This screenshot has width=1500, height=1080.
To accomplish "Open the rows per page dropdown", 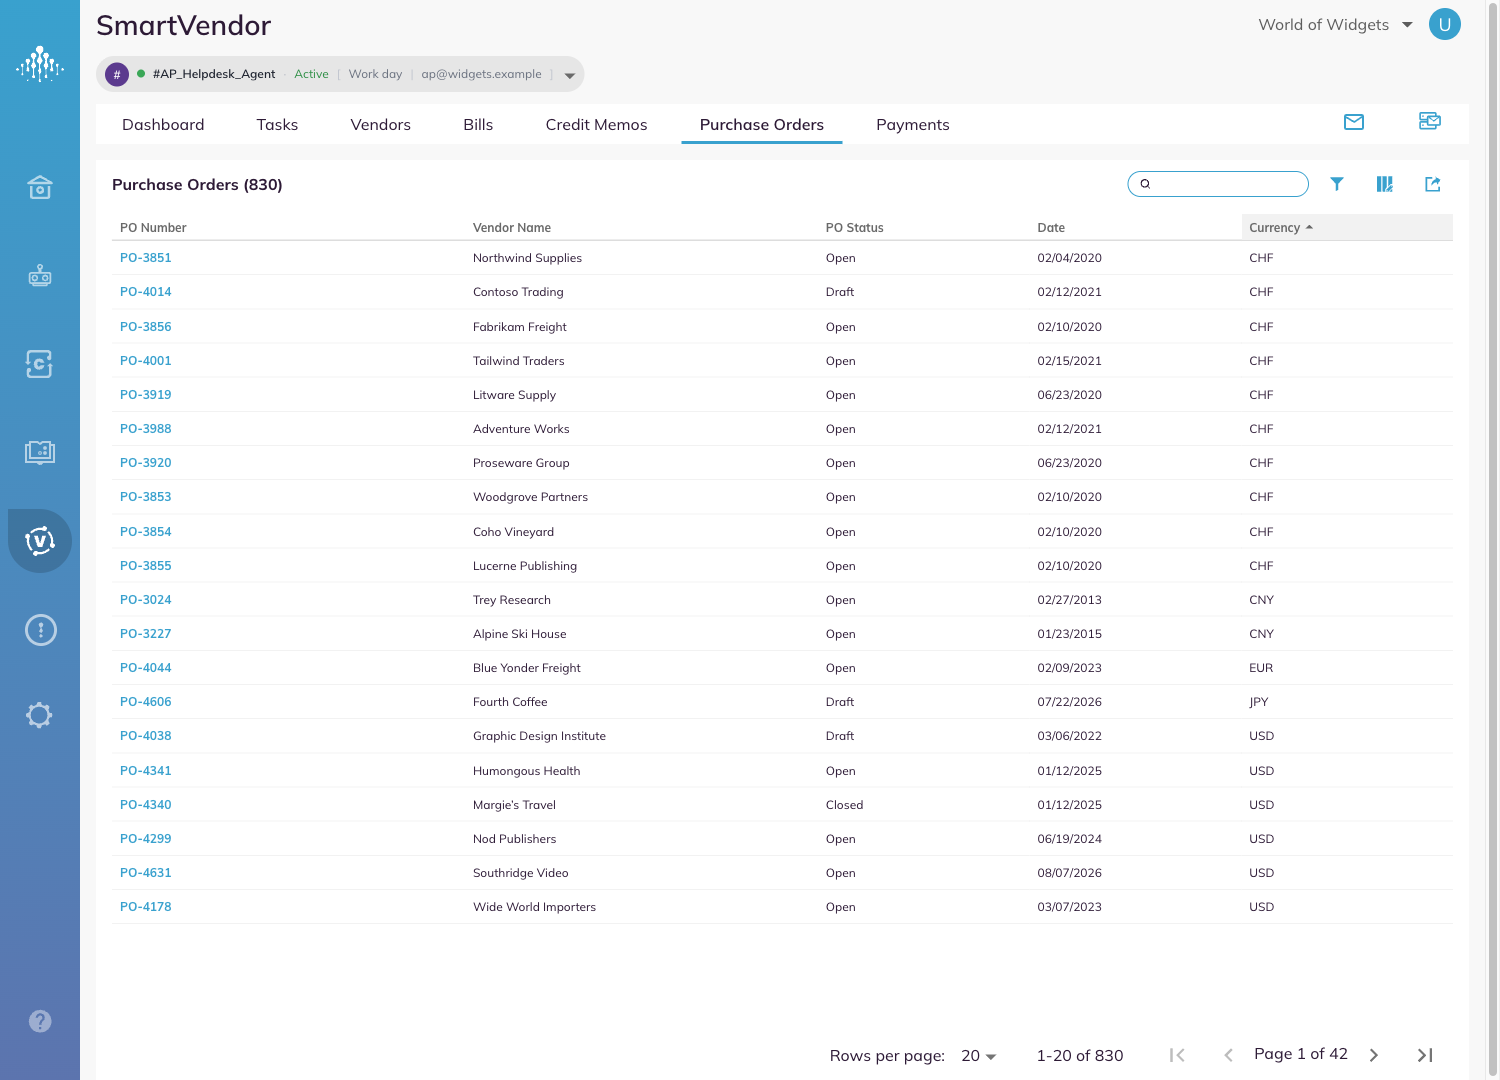I will pos(979,1056).
